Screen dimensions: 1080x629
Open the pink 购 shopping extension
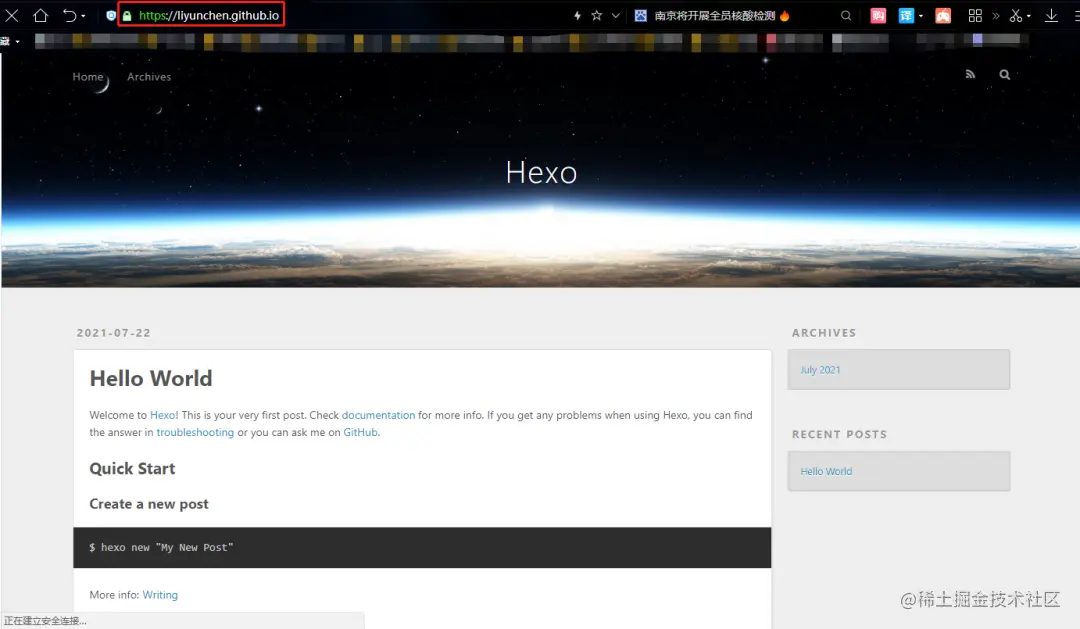878,15
